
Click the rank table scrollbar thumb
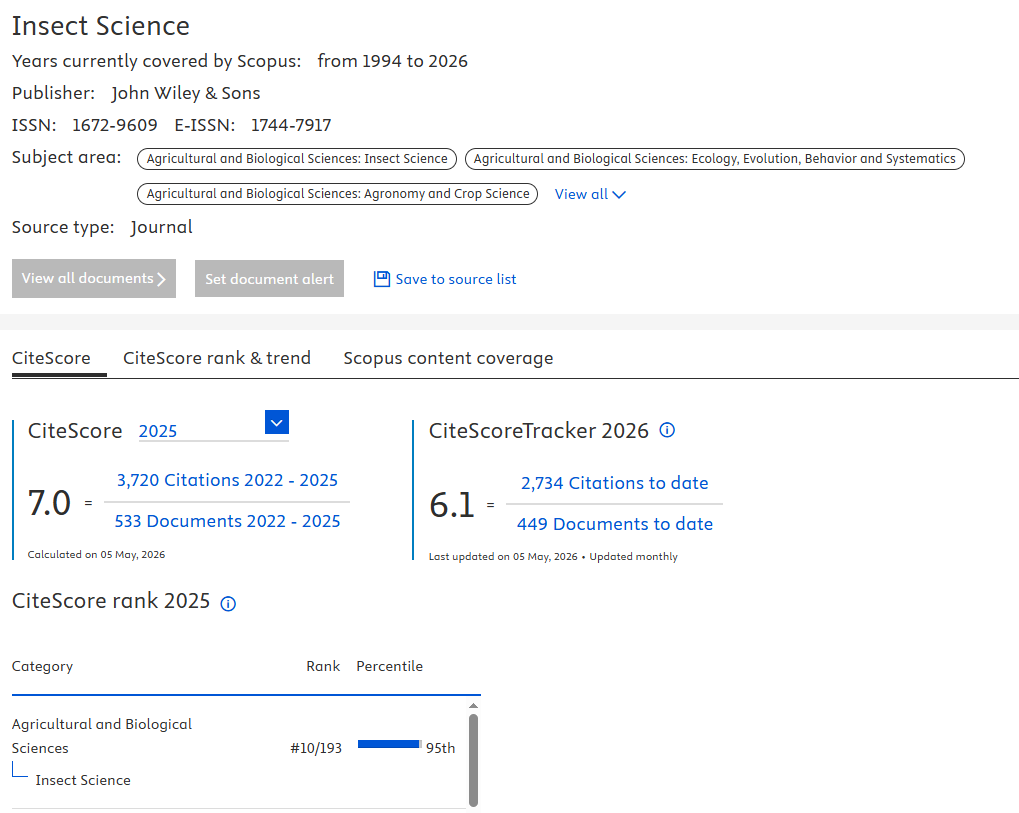point(473,760)
